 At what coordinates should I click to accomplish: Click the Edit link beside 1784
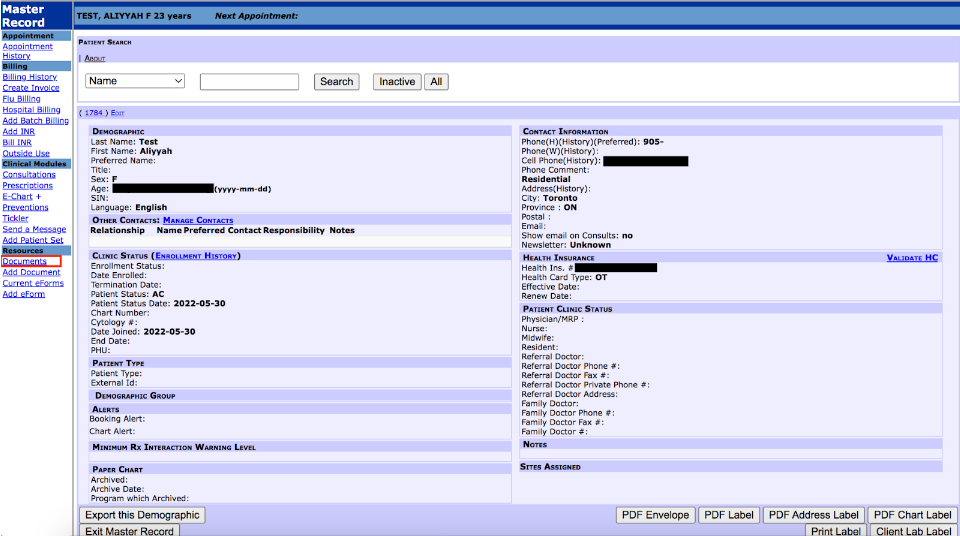pos(118,113)
